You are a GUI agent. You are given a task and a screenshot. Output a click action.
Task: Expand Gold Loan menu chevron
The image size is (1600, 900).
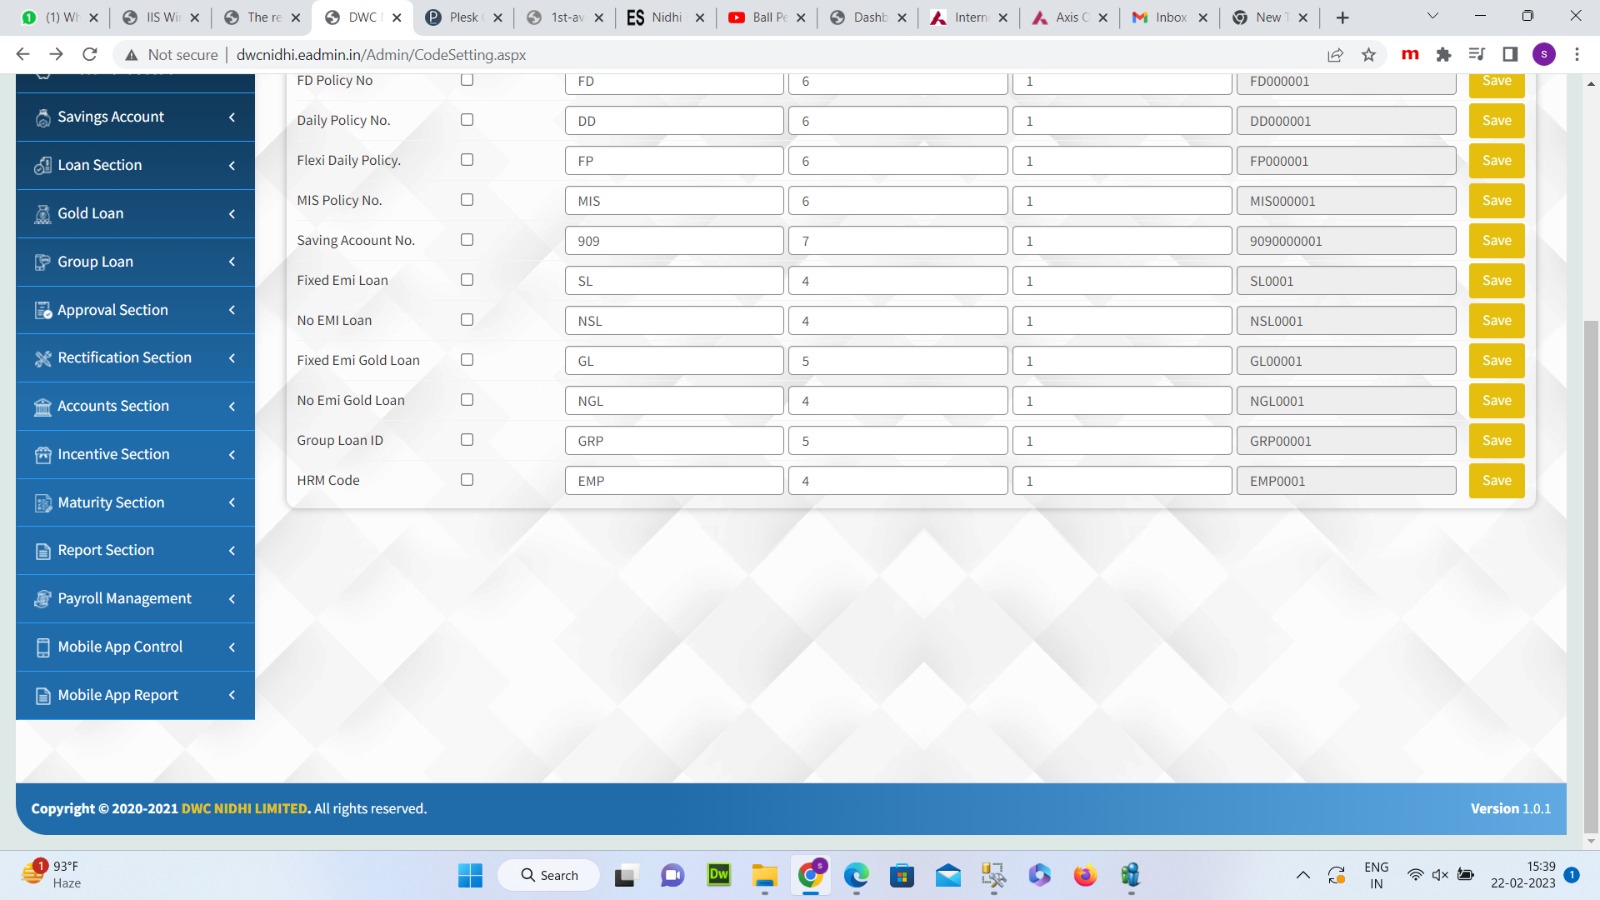[x=232, y=213]
